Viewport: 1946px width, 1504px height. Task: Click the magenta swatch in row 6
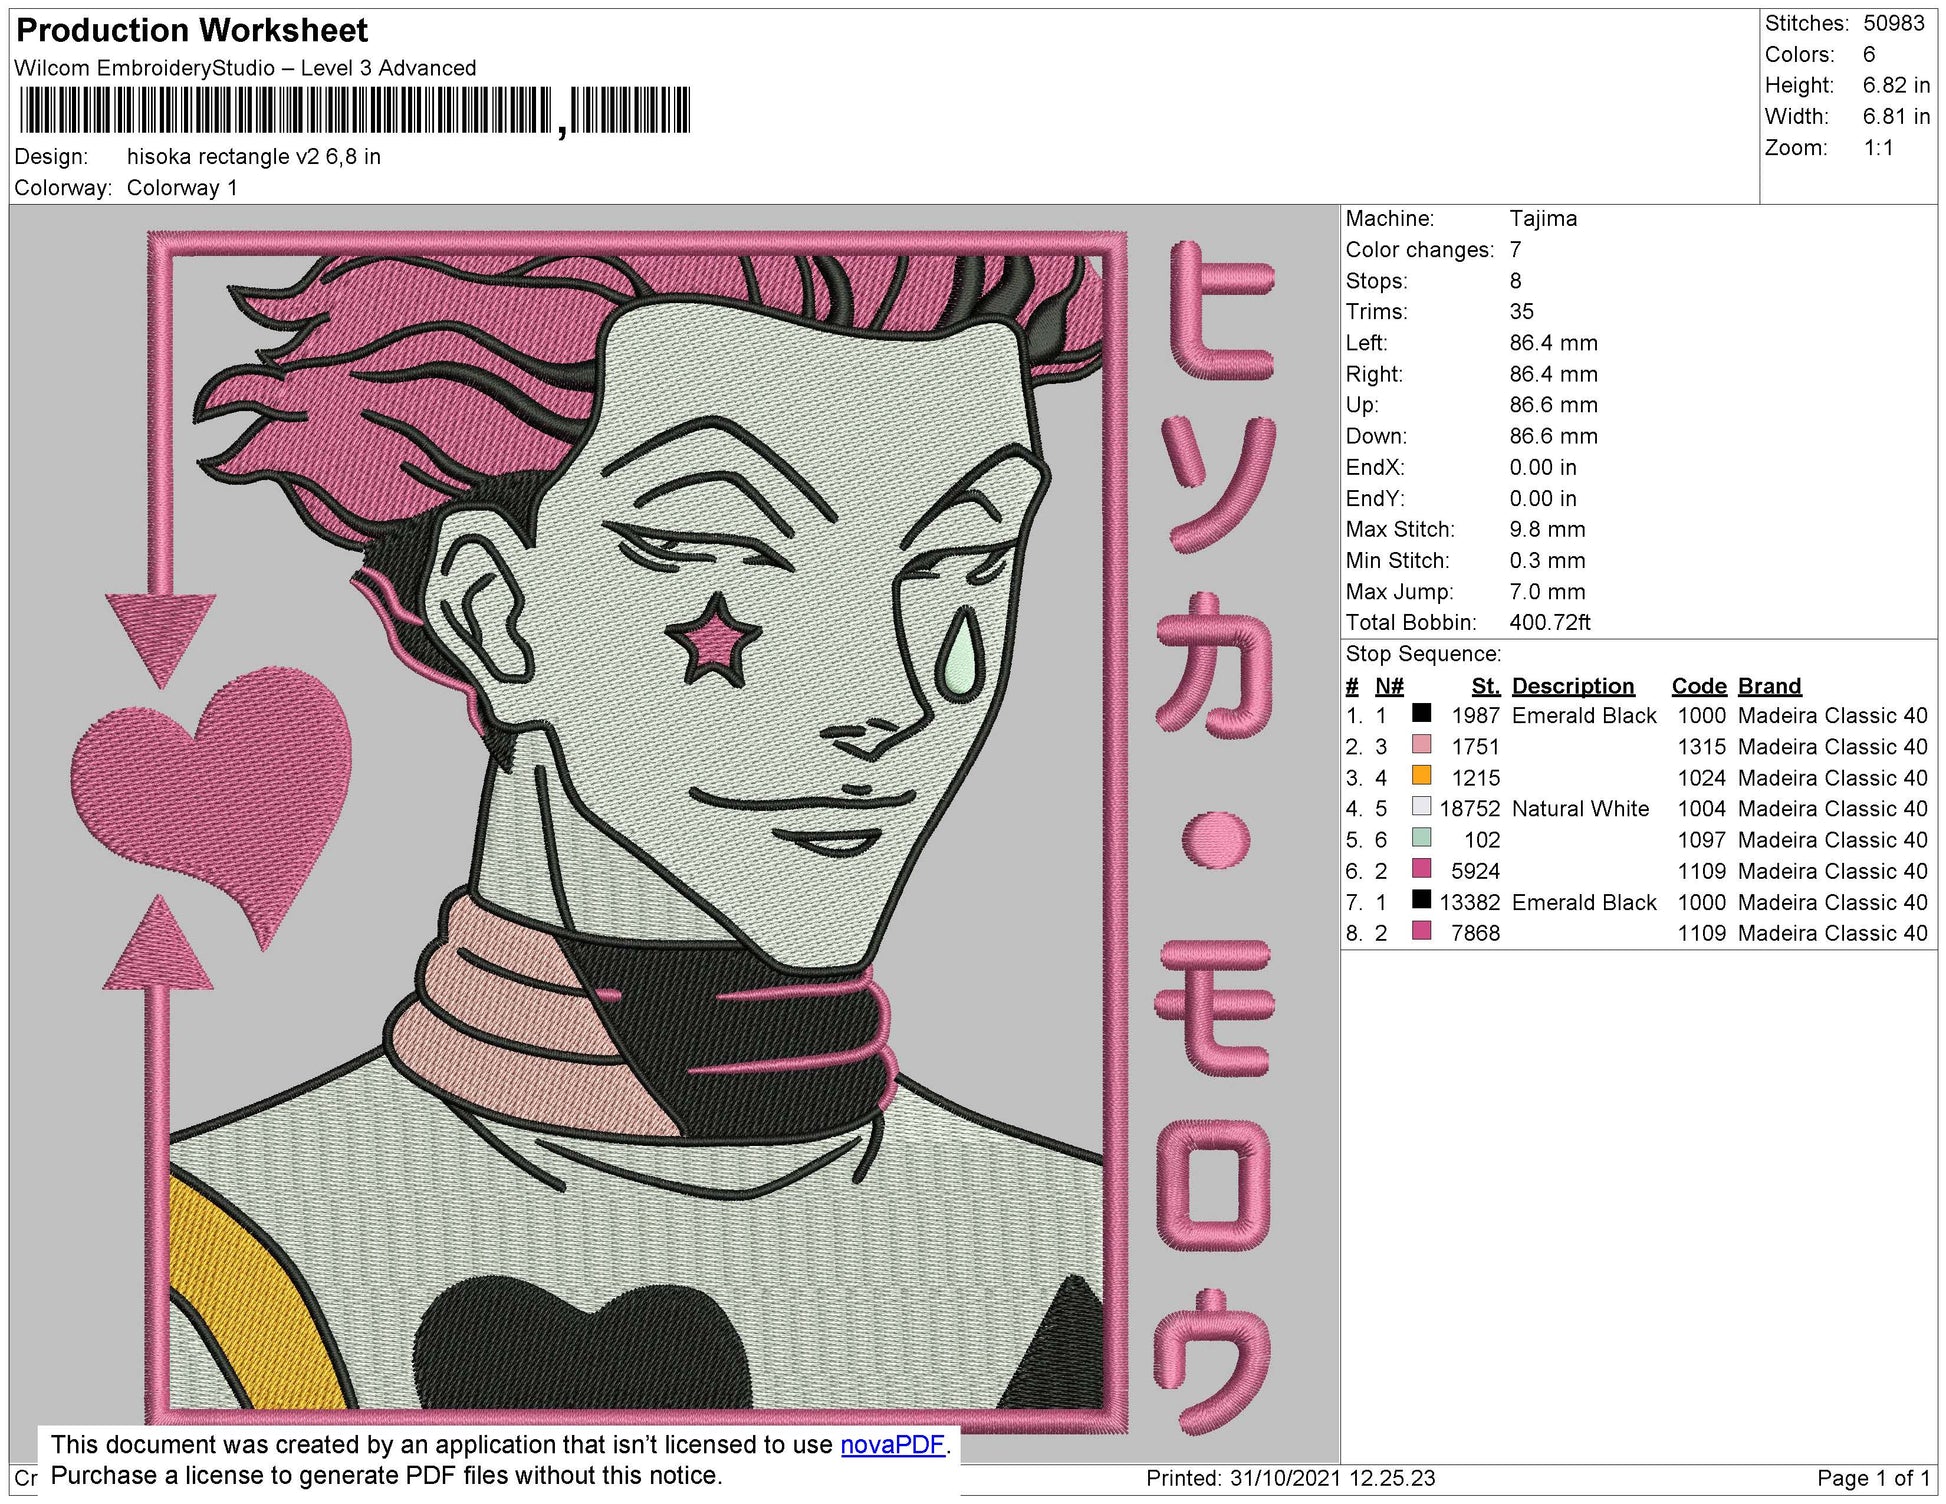pos(1421,869)
